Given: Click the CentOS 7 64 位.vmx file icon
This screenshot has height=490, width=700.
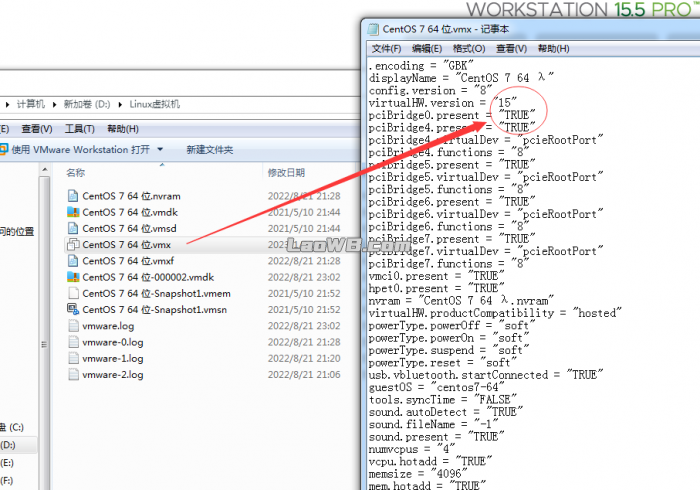Looking at the screenshot, I should 73,245.
